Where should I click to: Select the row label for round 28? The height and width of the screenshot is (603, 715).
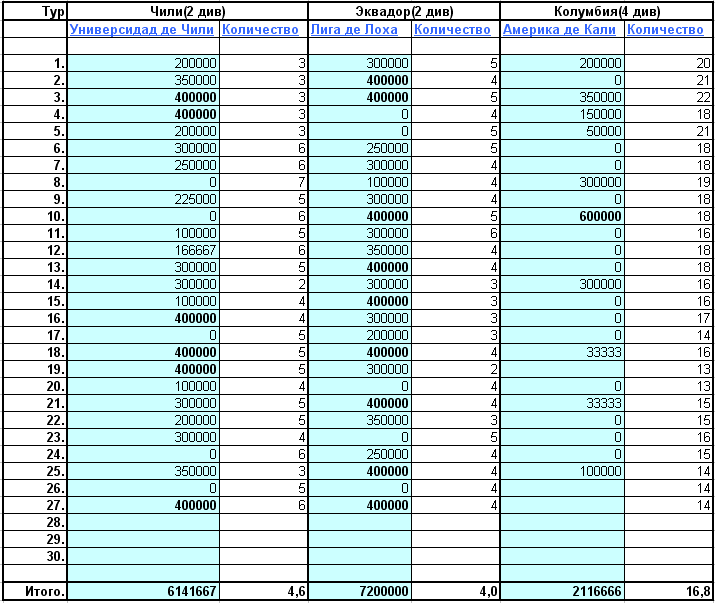coord(35,523)
